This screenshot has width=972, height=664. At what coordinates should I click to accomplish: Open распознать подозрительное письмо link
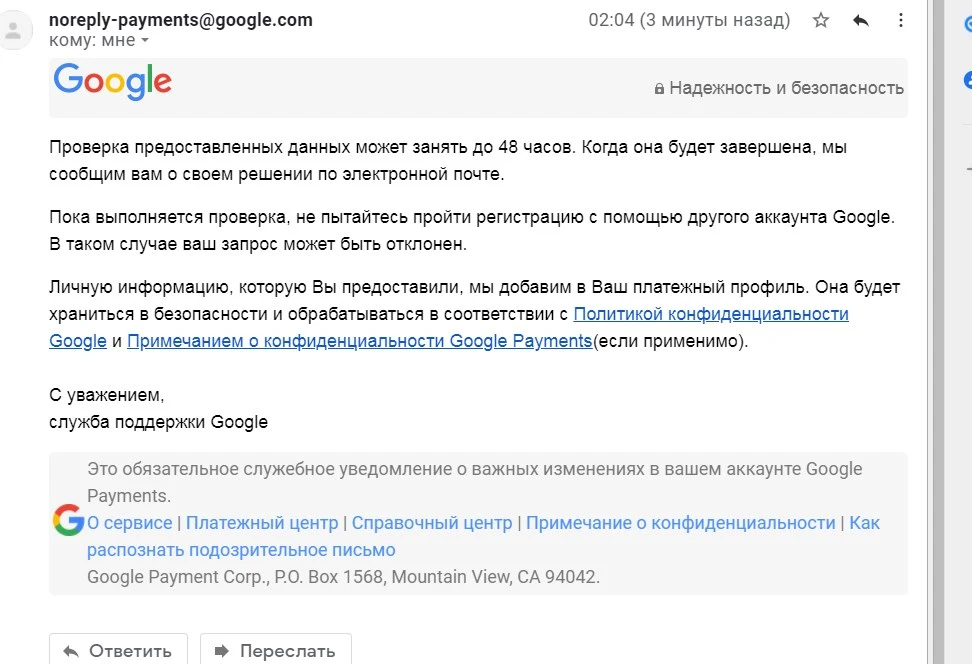point(241,550)
